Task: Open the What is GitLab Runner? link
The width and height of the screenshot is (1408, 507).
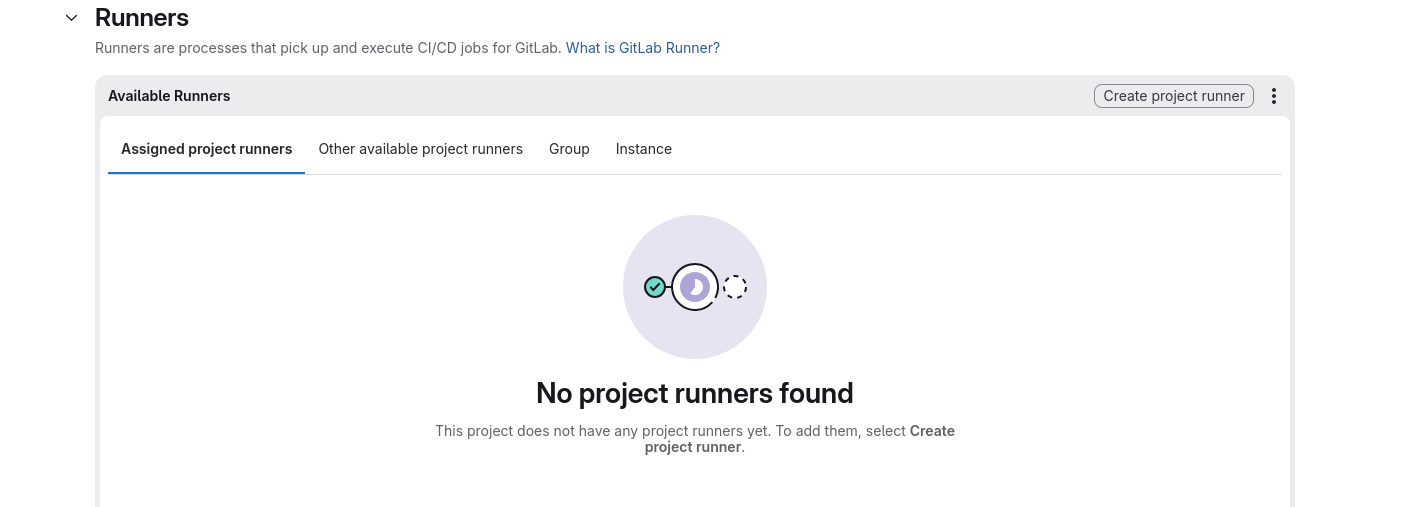Action: [643, 48]
